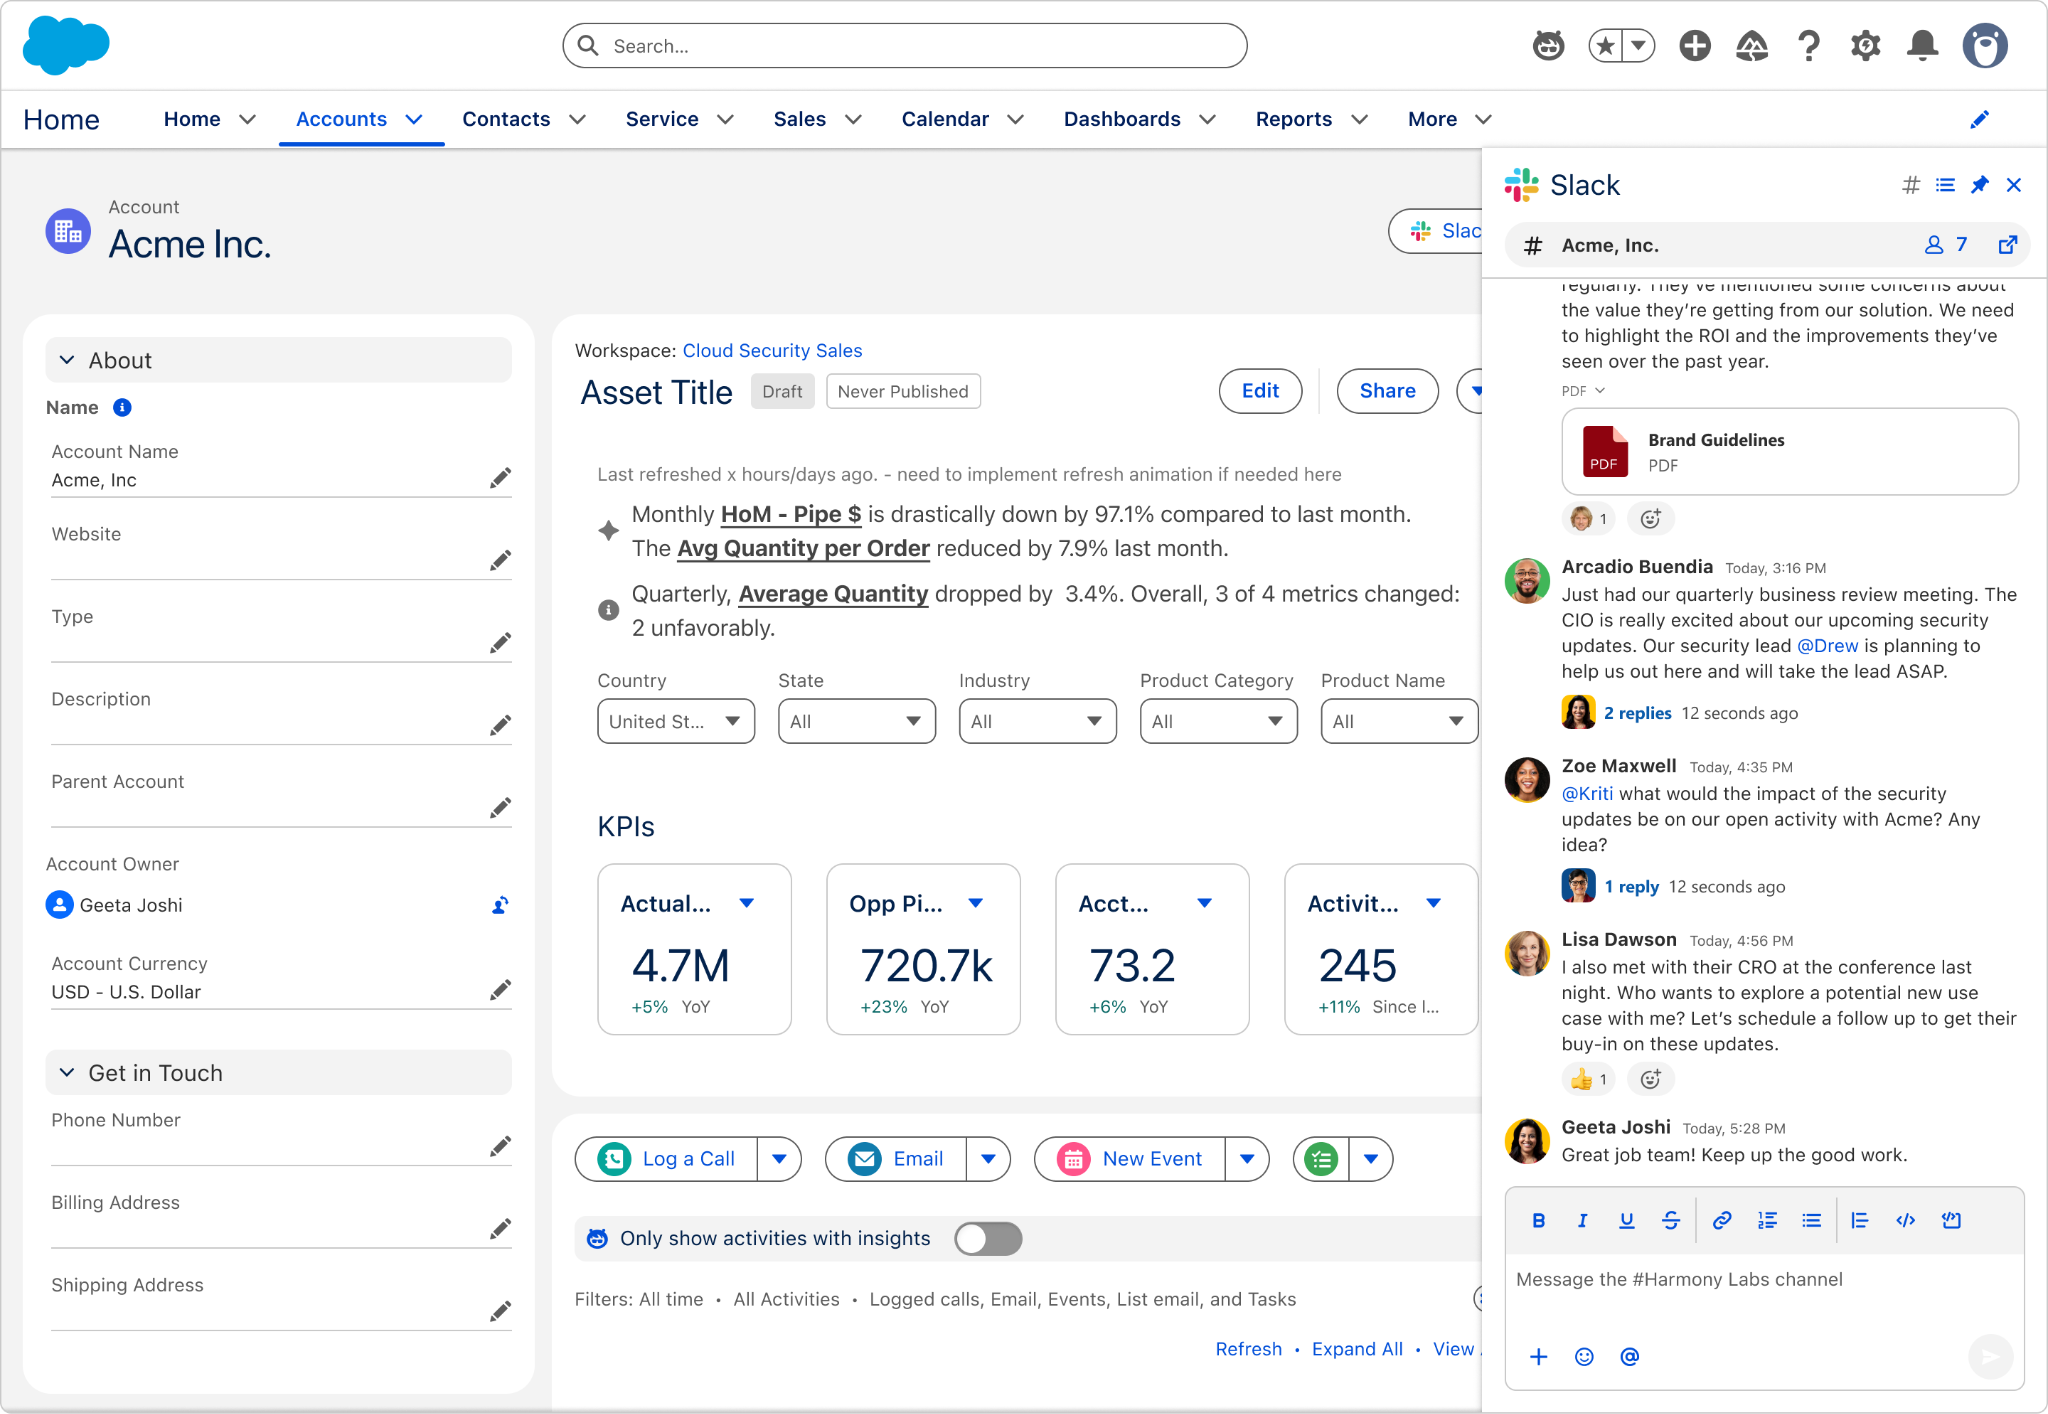Image resolution: width=2048 pixels, height=1414 pixels.
Task: Open the Country dropdown
Action: click(676, 721)
